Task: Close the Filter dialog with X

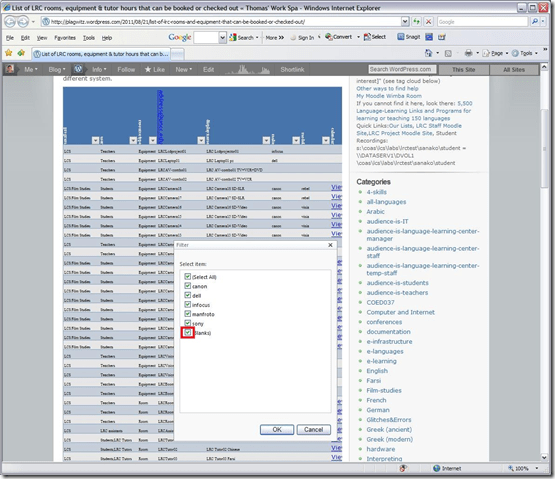Action: pyautogui.click(x=330, y=245)
